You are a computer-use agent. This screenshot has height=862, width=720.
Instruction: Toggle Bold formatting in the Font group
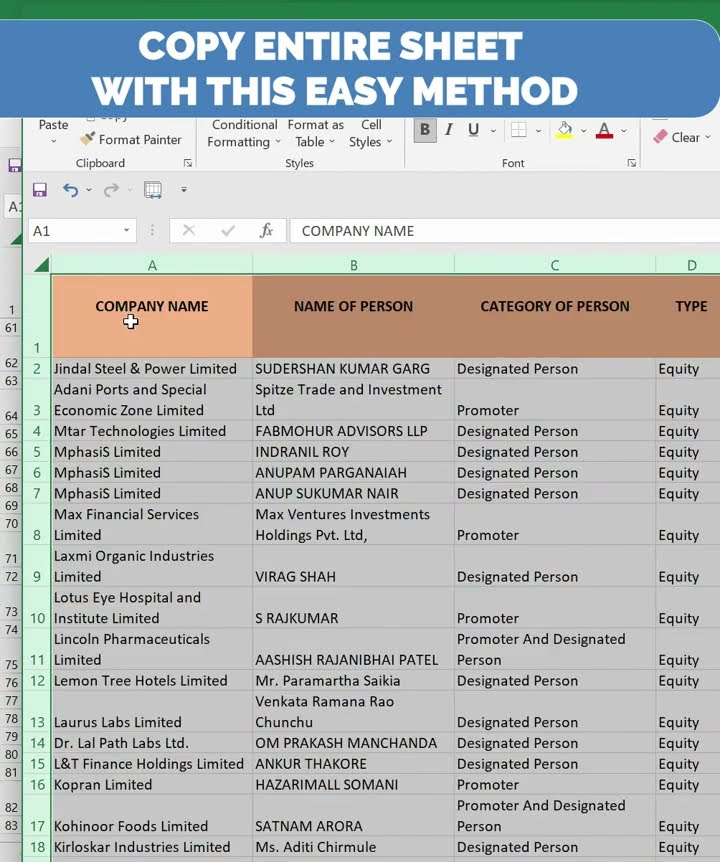pyautogui.click(x=425, y=130)
